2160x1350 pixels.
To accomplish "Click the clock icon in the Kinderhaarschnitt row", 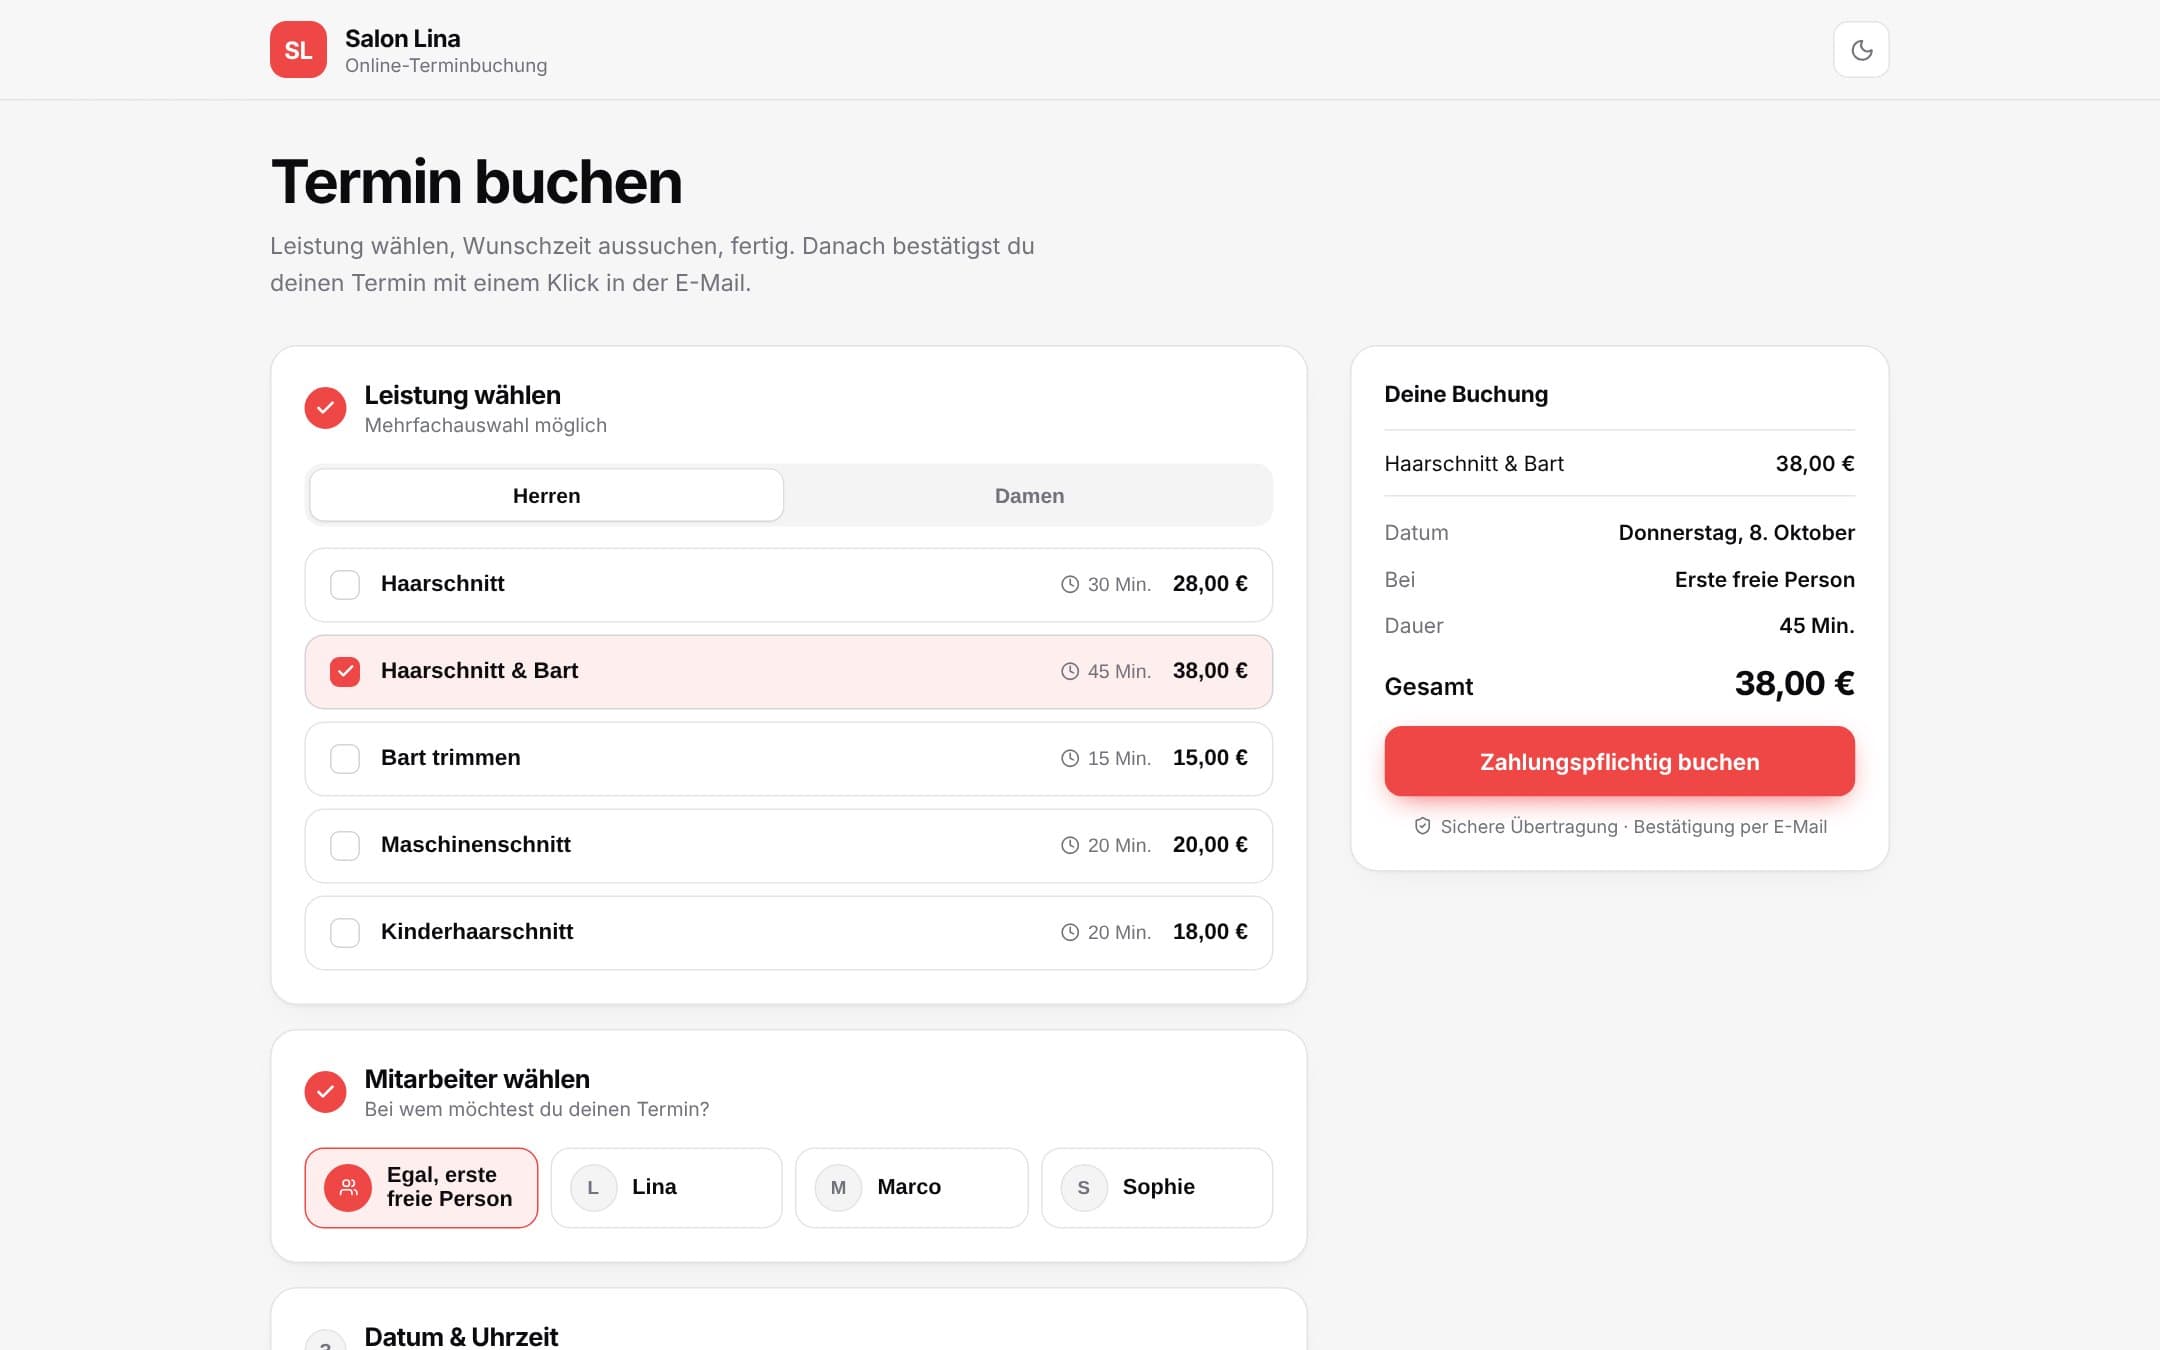I will pos(1070,932).
